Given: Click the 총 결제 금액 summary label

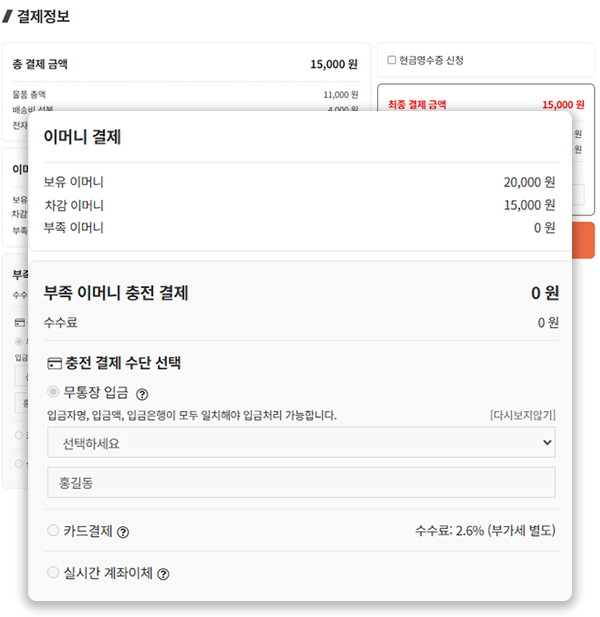Looking at the screenshot, I should click(40, 64).
